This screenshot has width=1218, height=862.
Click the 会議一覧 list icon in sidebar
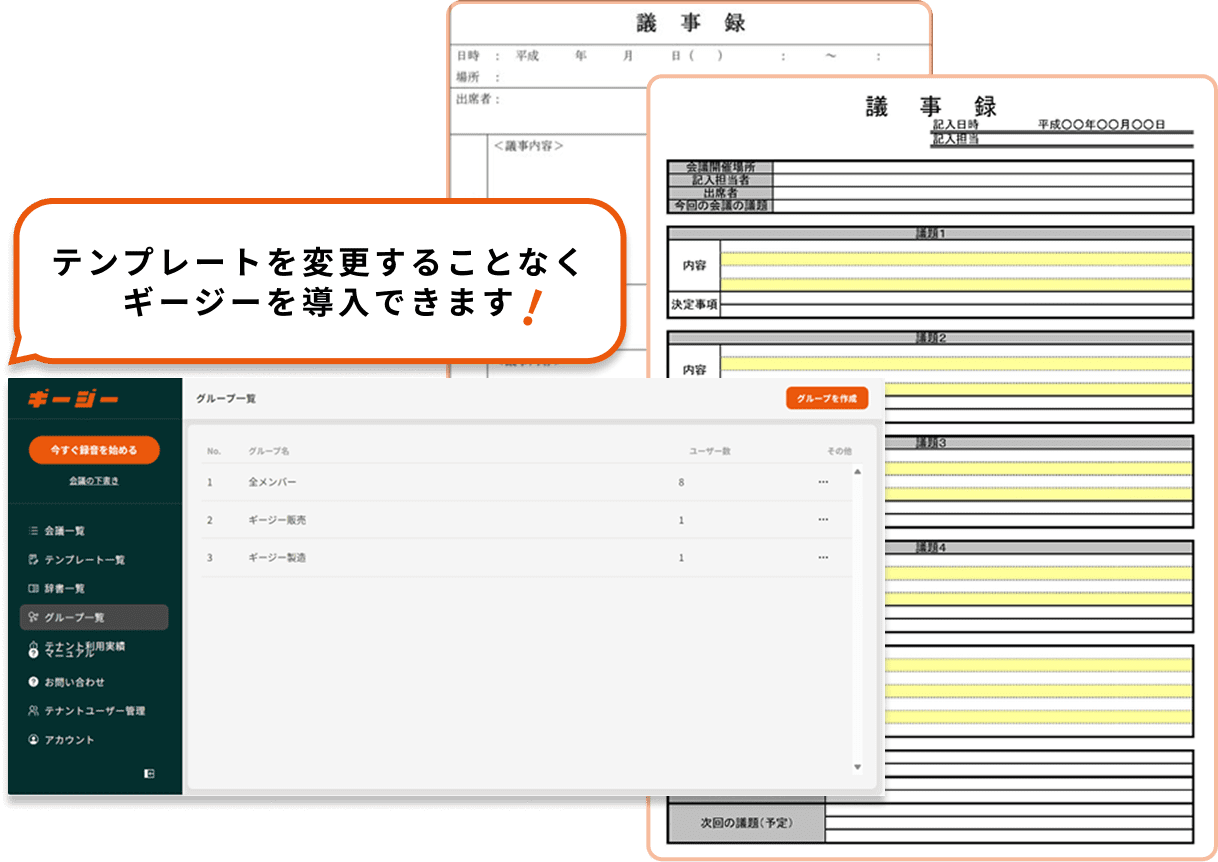(x=33, y=531)
